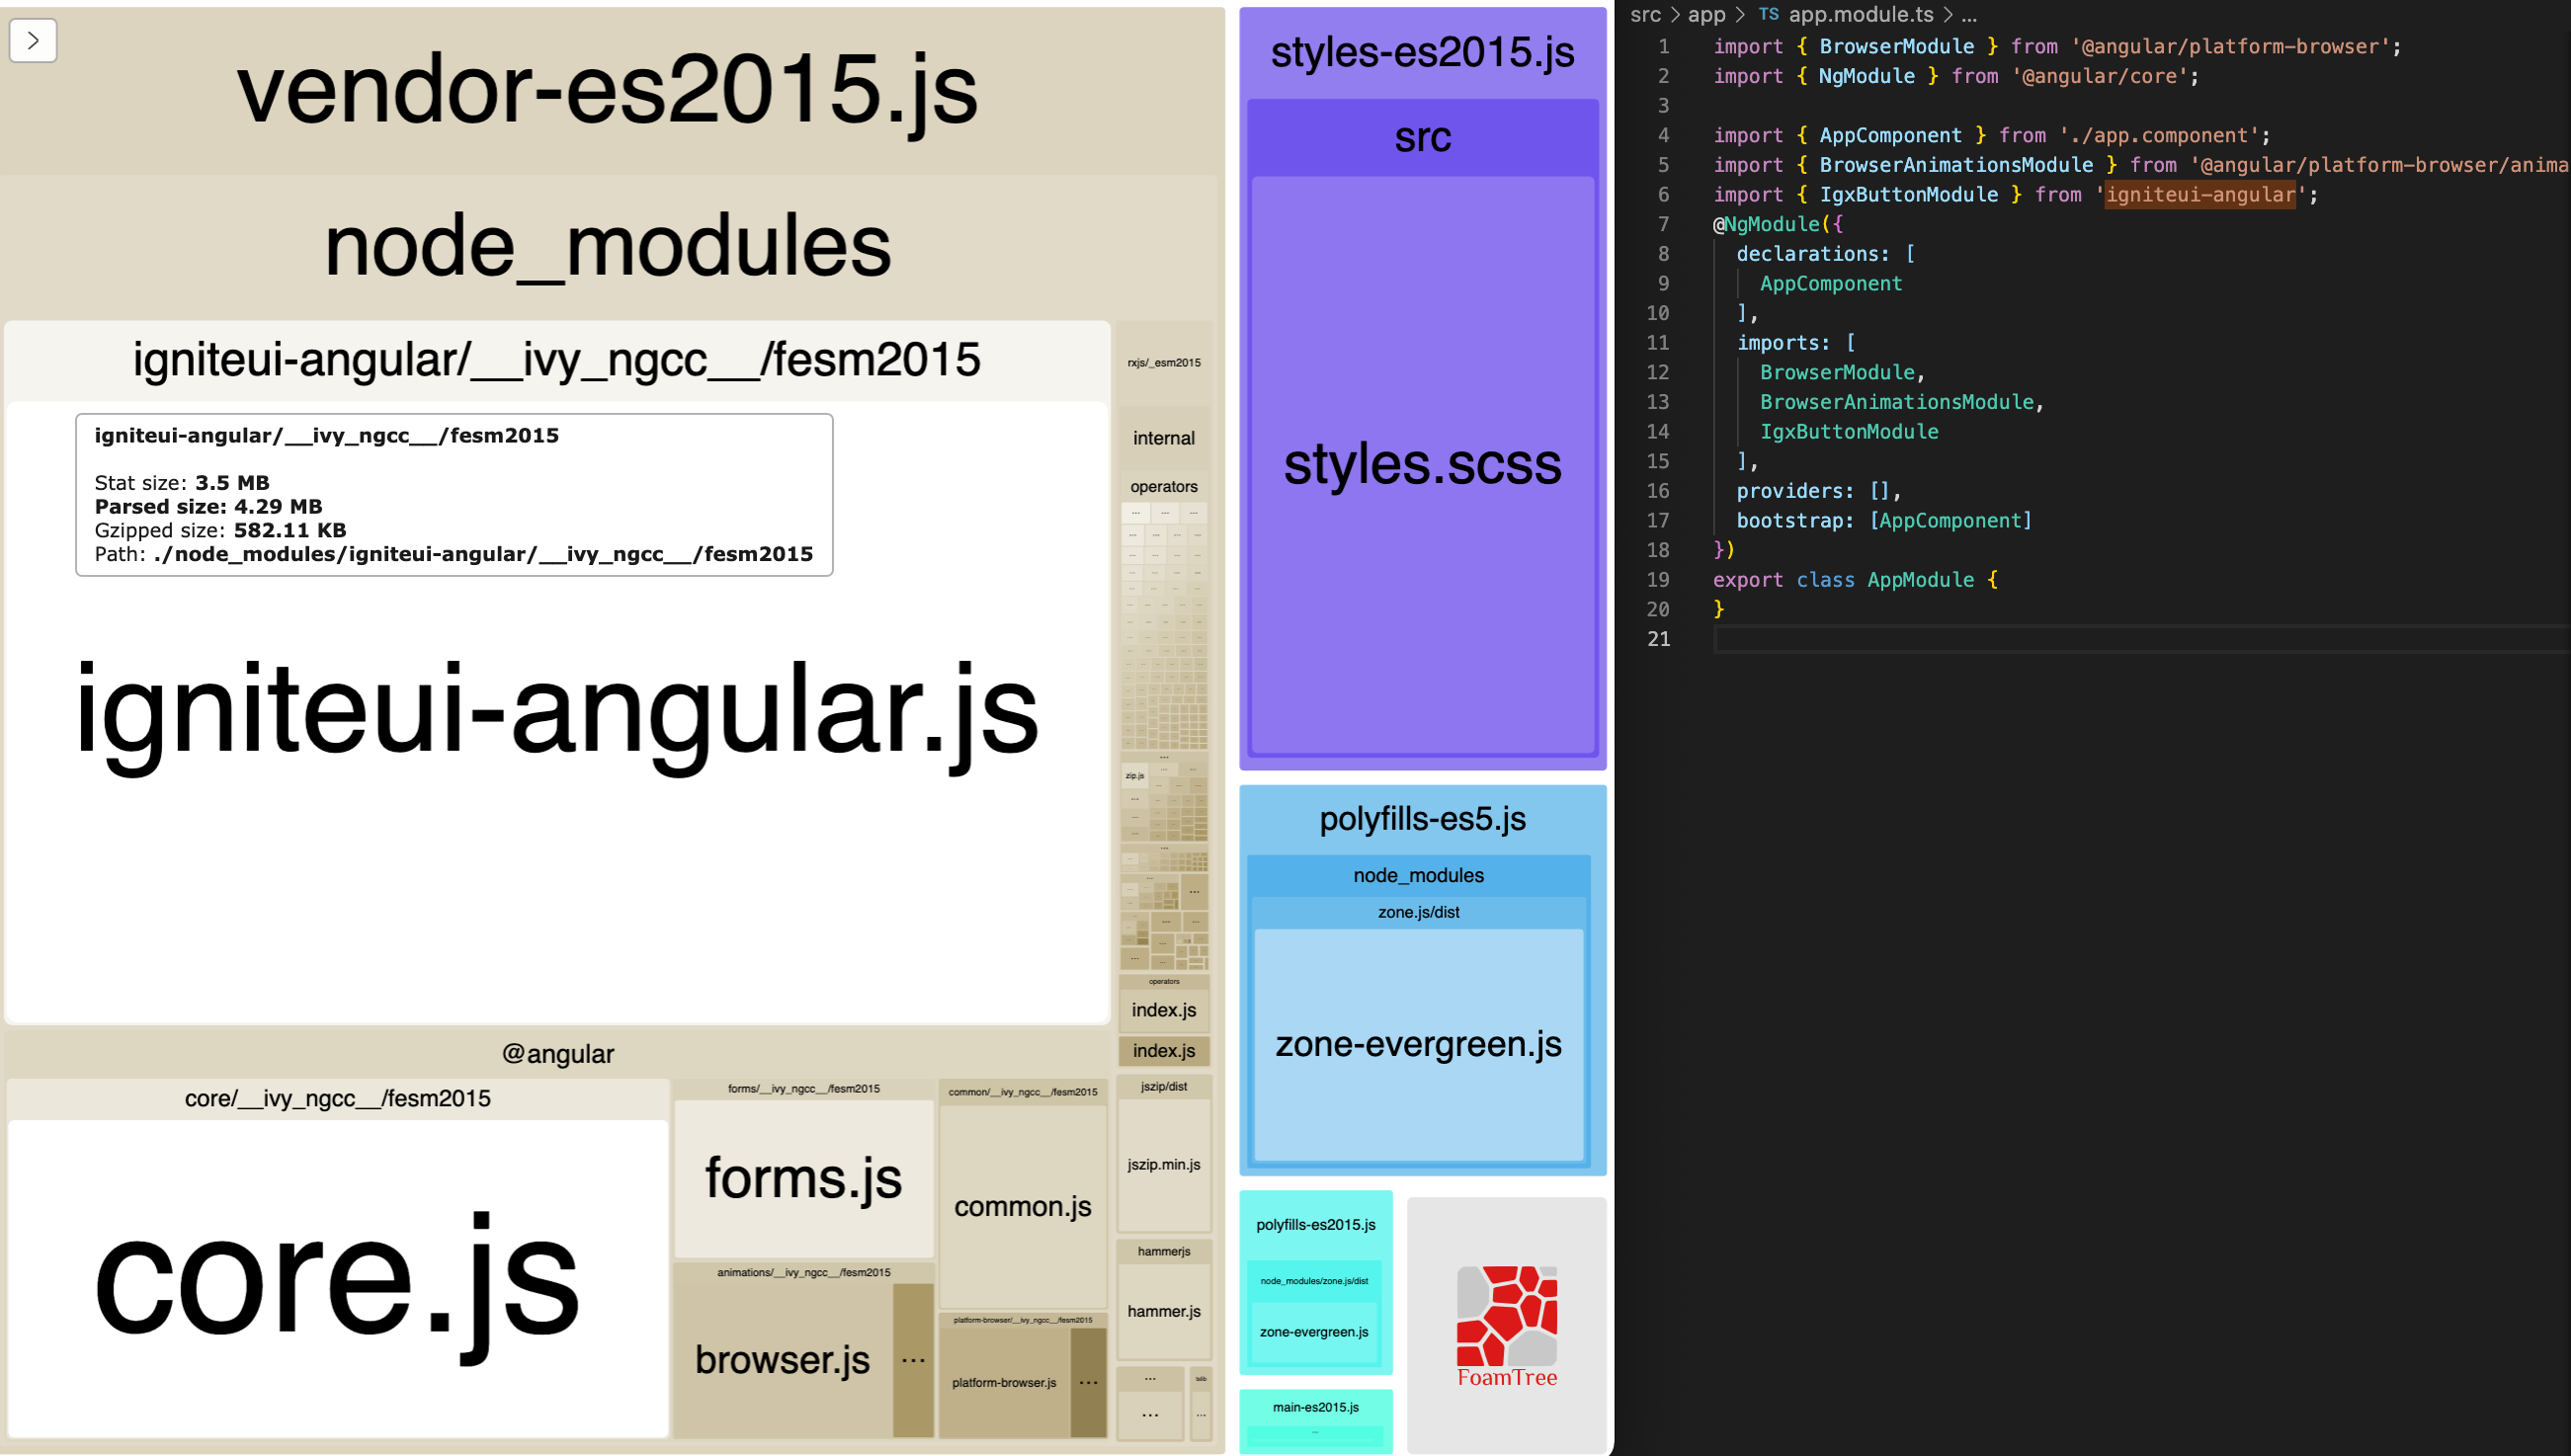Click the animations/__ivy_ngcc__/fesm2015 label

pyautogui.click(x=804, y=1272)
